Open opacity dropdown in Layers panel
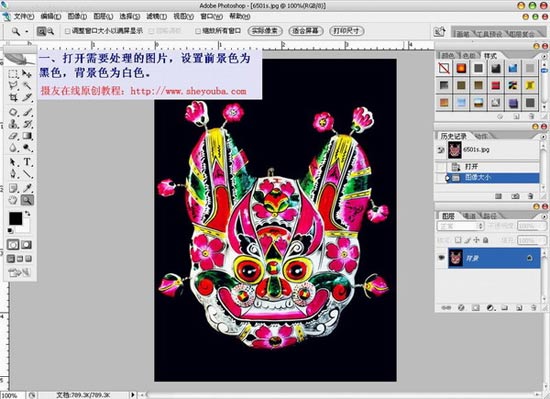 click(532, 226)
